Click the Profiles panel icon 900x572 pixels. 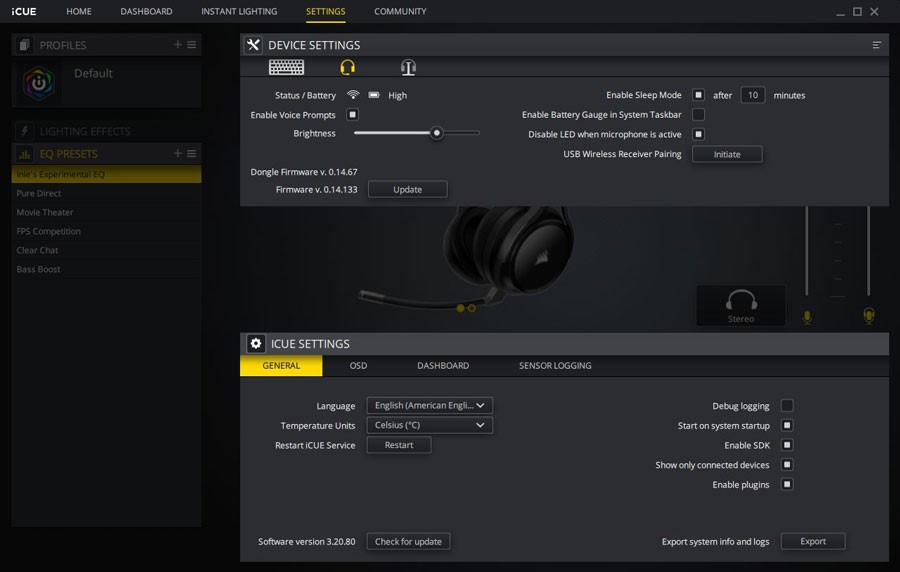24,45
